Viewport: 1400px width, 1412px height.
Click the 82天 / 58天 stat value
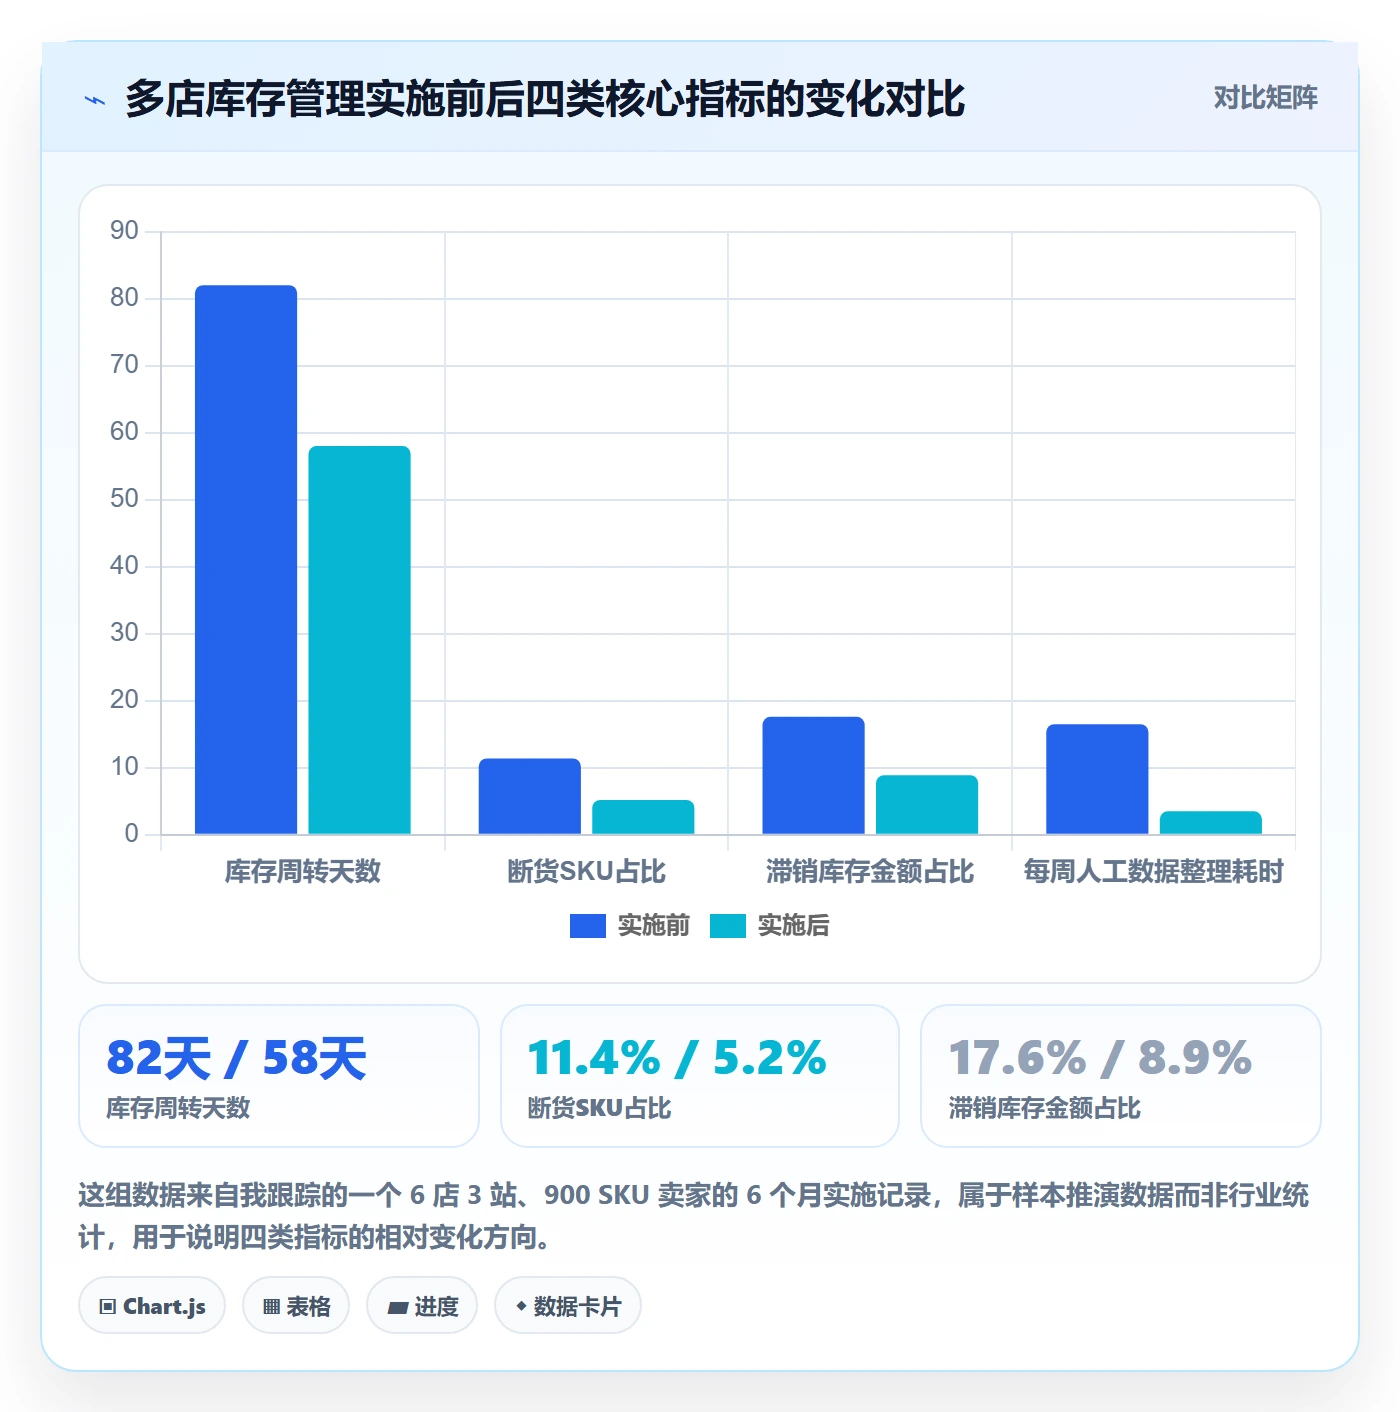(237, 1058)
